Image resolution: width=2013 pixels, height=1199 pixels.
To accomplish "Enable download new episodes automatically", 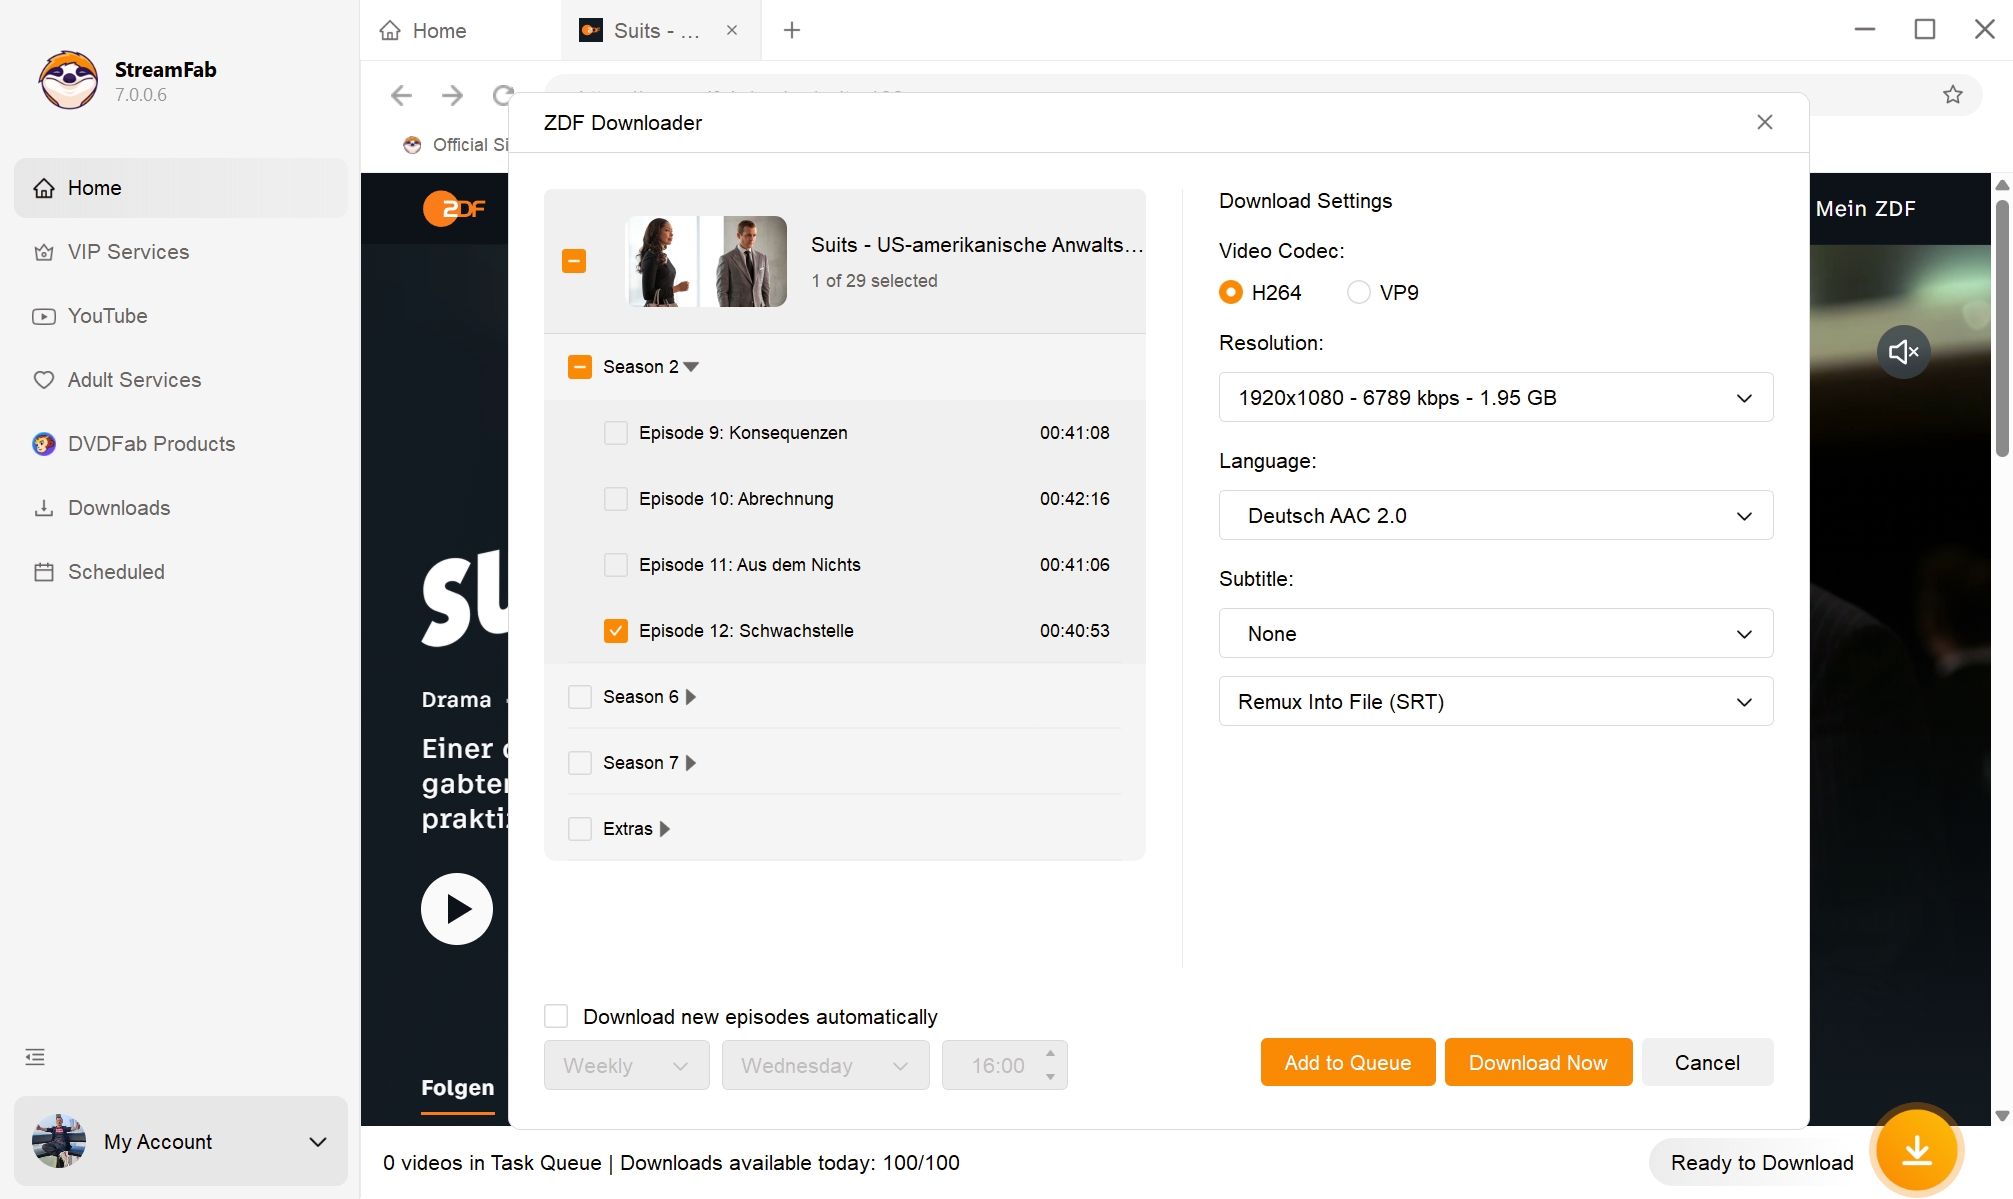I will pos(556,1016).
